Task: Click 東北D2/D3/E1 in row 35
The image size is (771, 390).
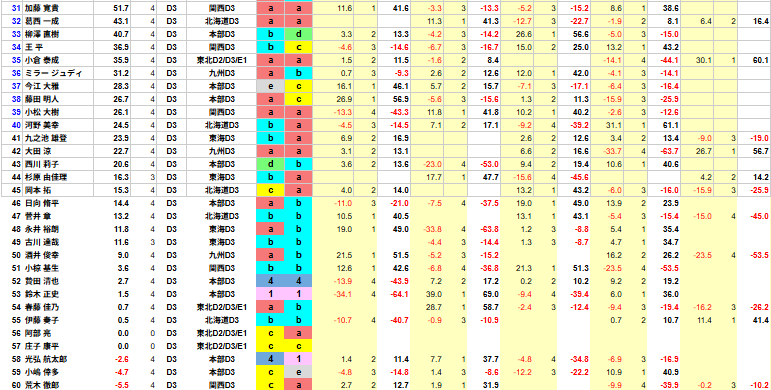Action: coord(222,60)
